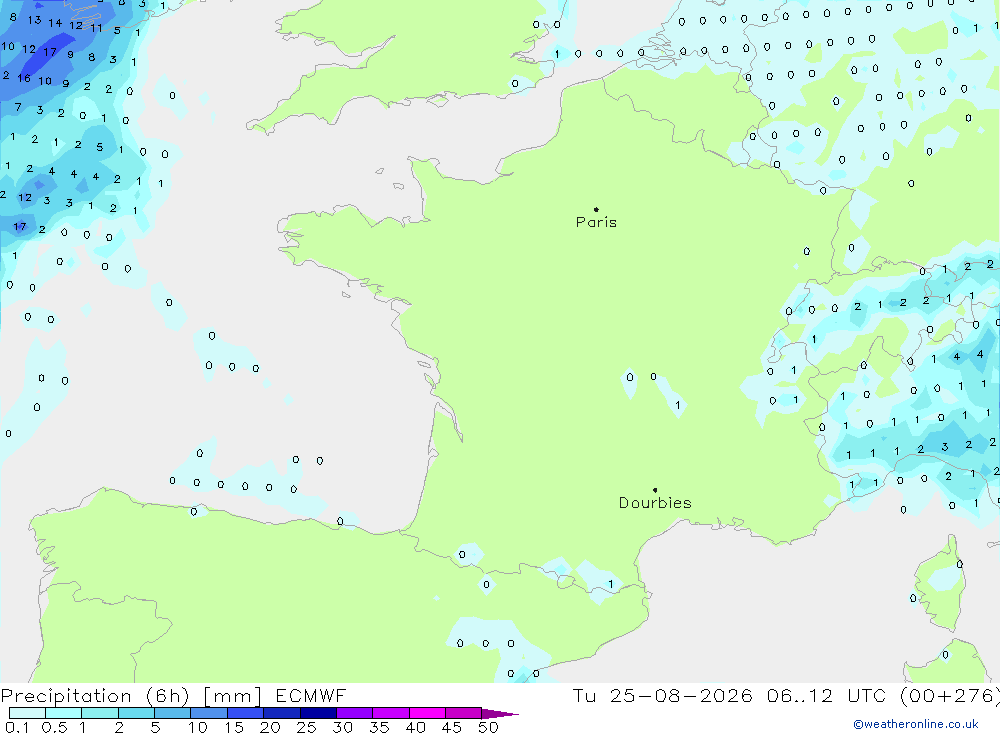
Task: Select the 15–20 mm legend color swatch
Action: tap(245, 713)
